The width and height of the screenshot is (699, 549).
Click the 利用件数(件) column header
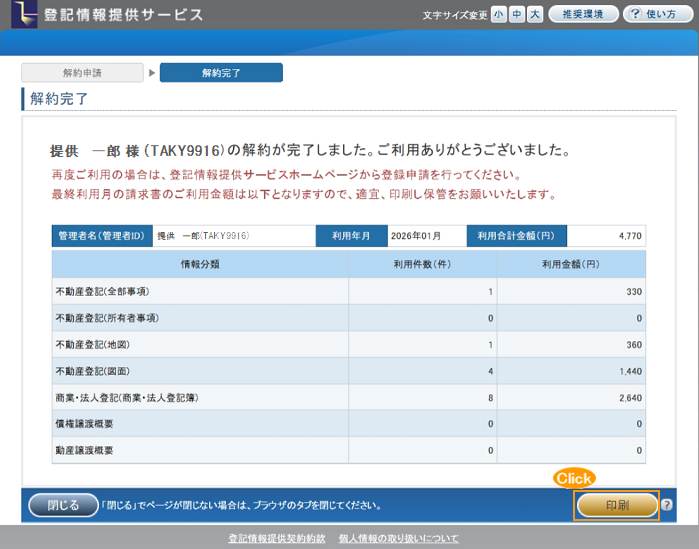click(x=422, y=264)
